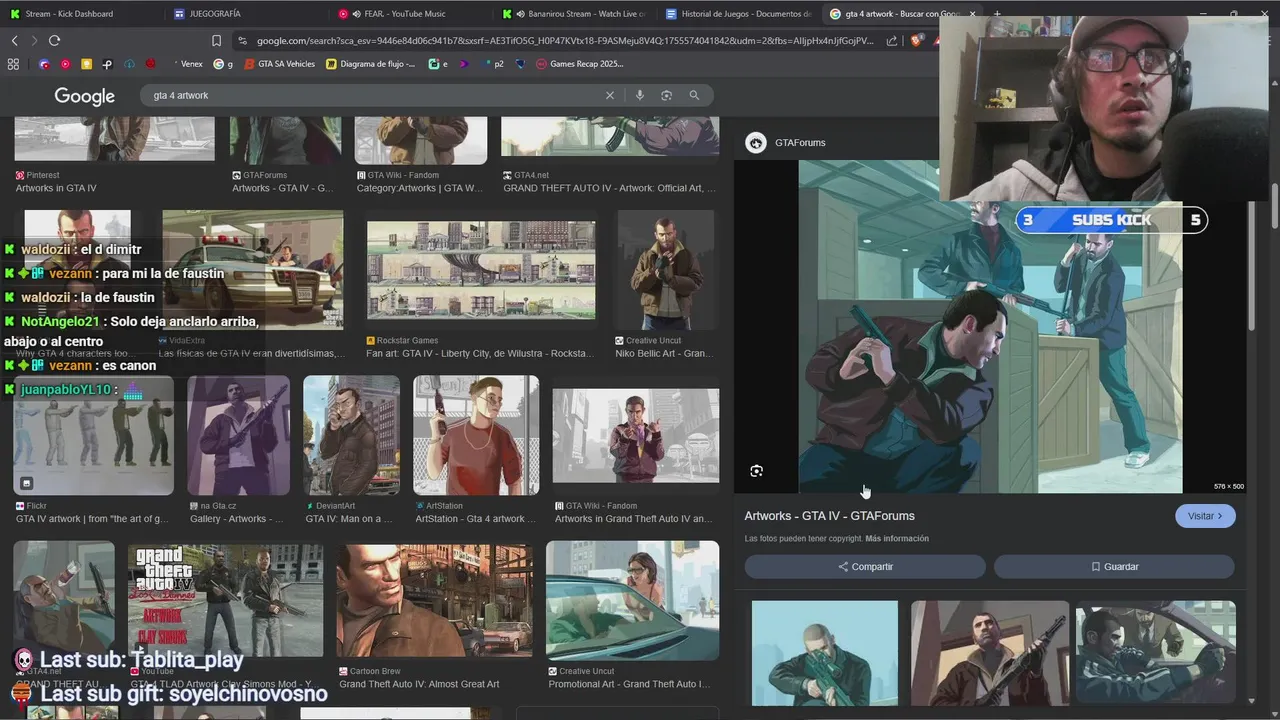Viewport: 1280px width, 720px height.
Task: Open 'Más información' copyright link
Action: pyautogui.click(x=897, y=539)
